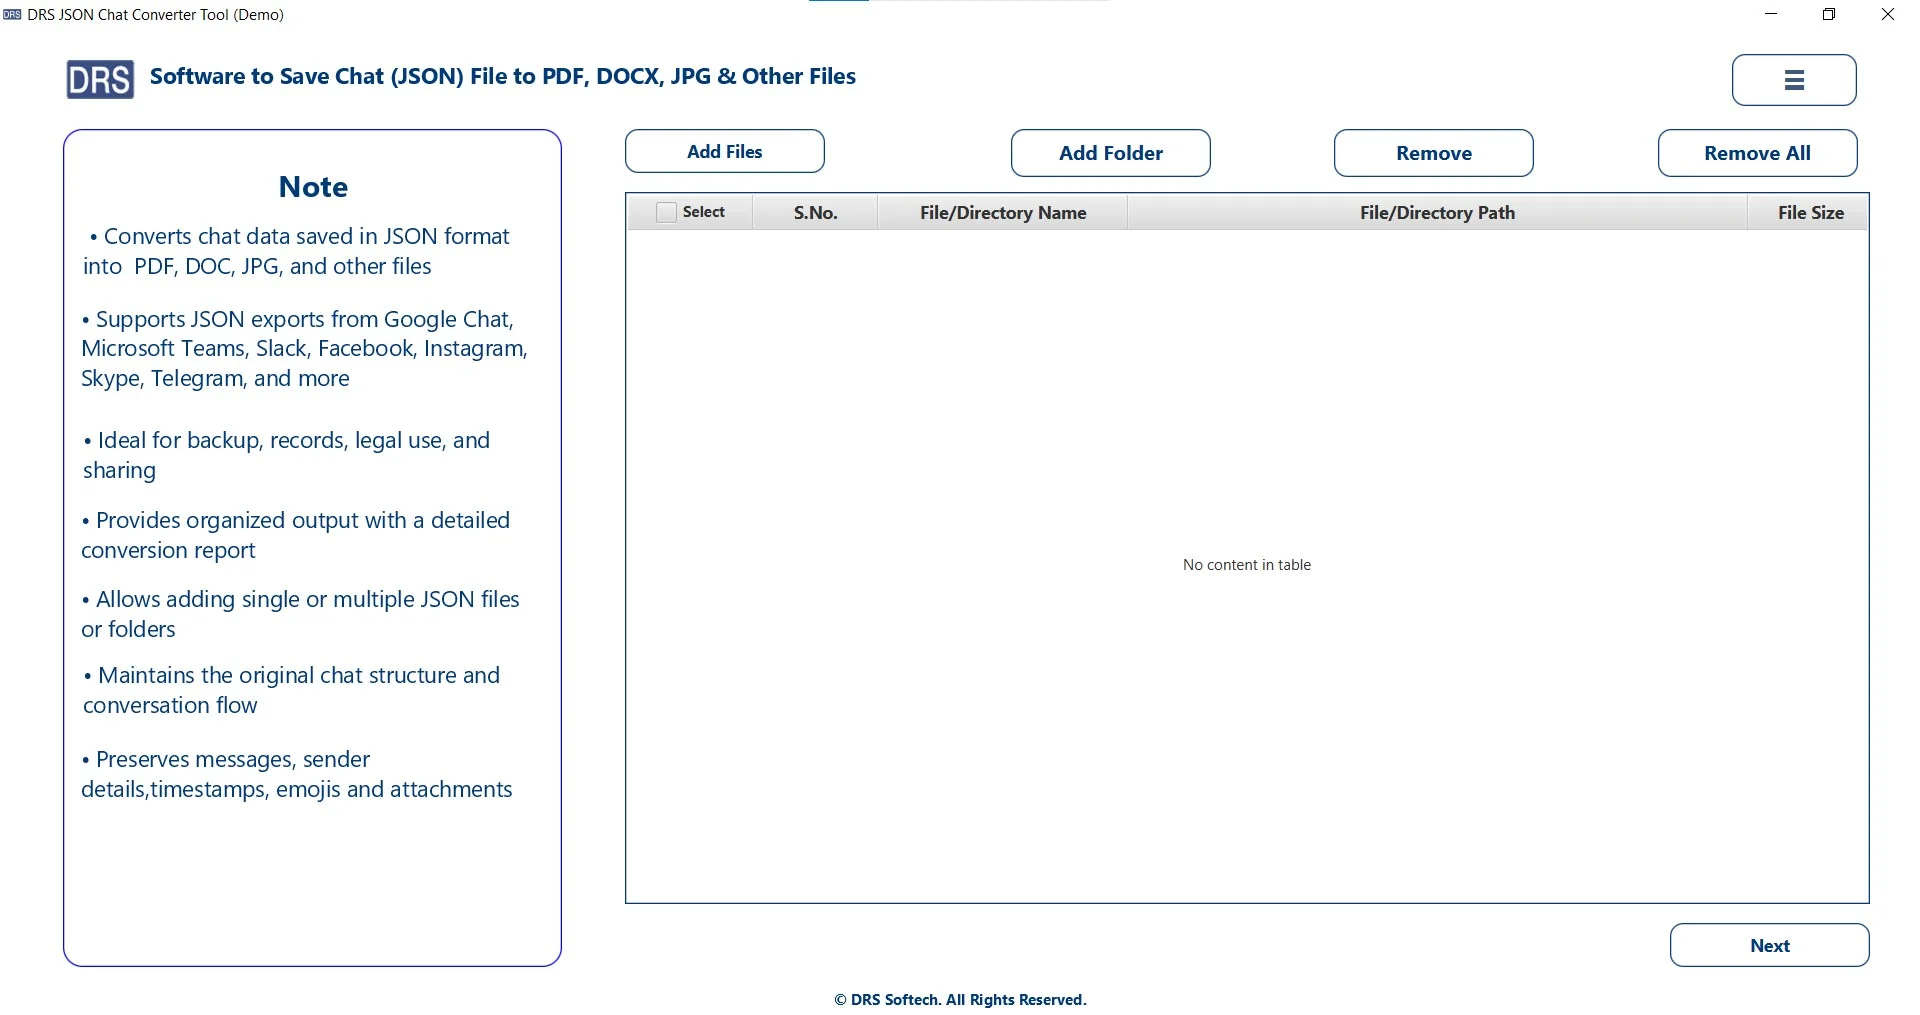Screen dimensions: 1920x1015
Task: Click the Select header label
Action: 703,212
